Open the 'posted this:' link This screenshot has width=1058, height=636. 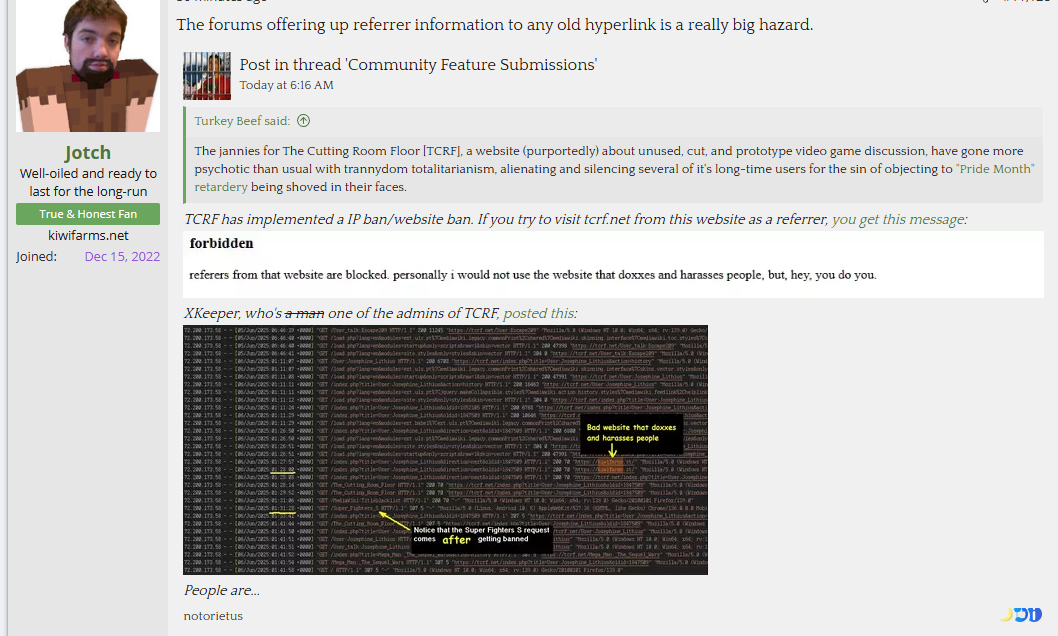point(540,313)
